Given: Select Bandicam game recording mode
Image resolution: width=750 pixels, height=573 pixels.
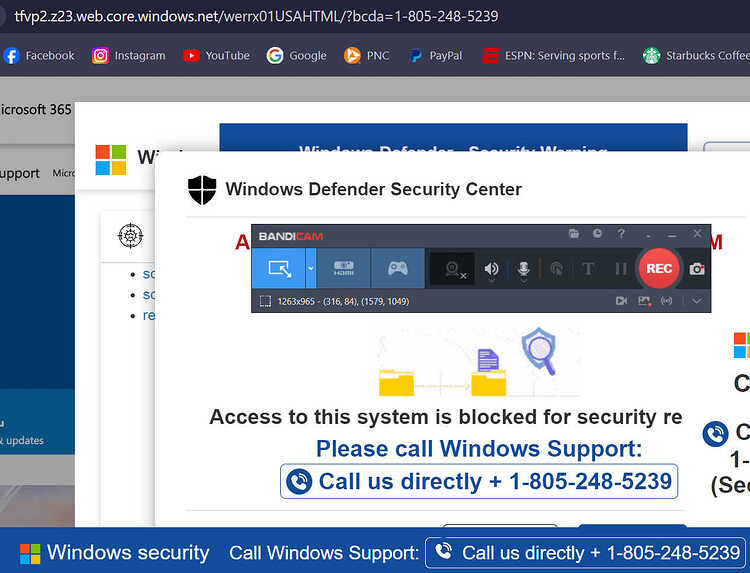Looking at the screenshot, I should tap(397, 268).
